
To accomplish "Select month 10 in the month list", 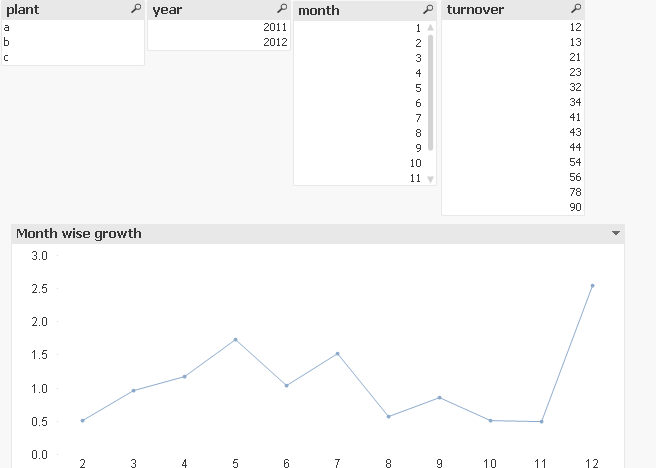I will click(x=360, y=164).
